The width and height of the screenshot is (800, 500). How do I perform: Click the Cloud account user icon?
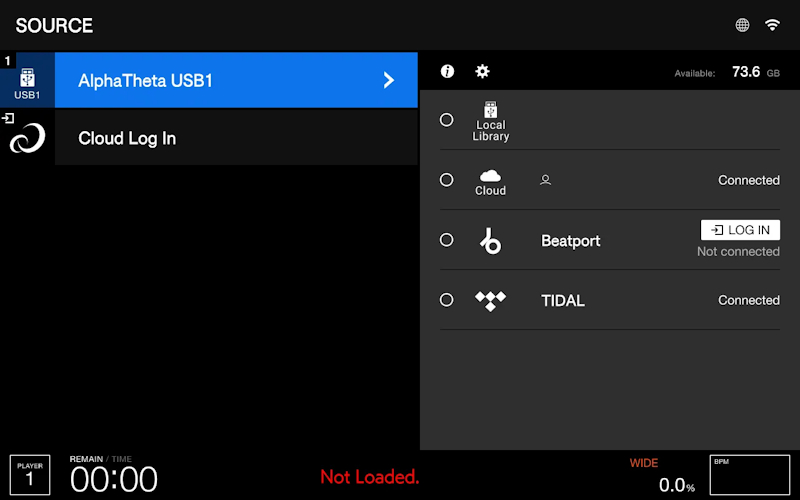coord(545,180)
